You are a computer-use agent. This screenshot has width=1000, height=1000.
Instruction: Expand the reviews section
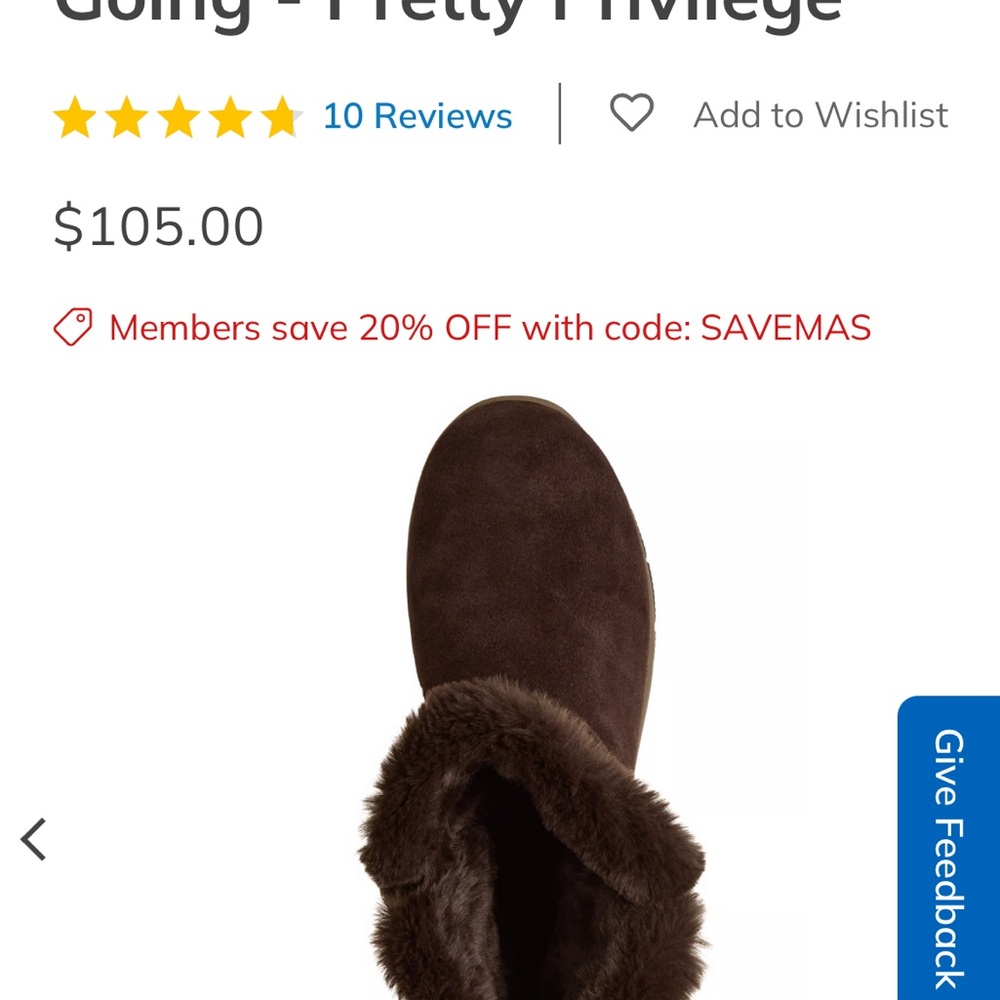(417, 117)
